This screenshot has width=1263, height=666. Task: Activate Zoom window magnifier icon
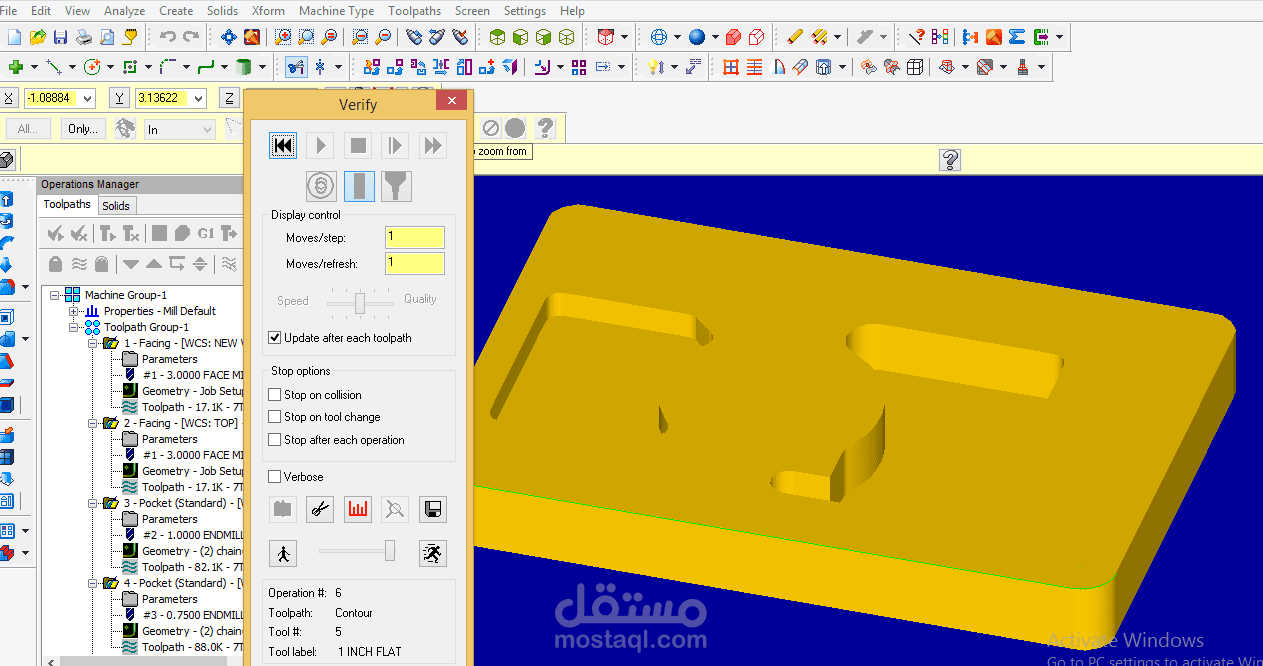click(284, 37)
